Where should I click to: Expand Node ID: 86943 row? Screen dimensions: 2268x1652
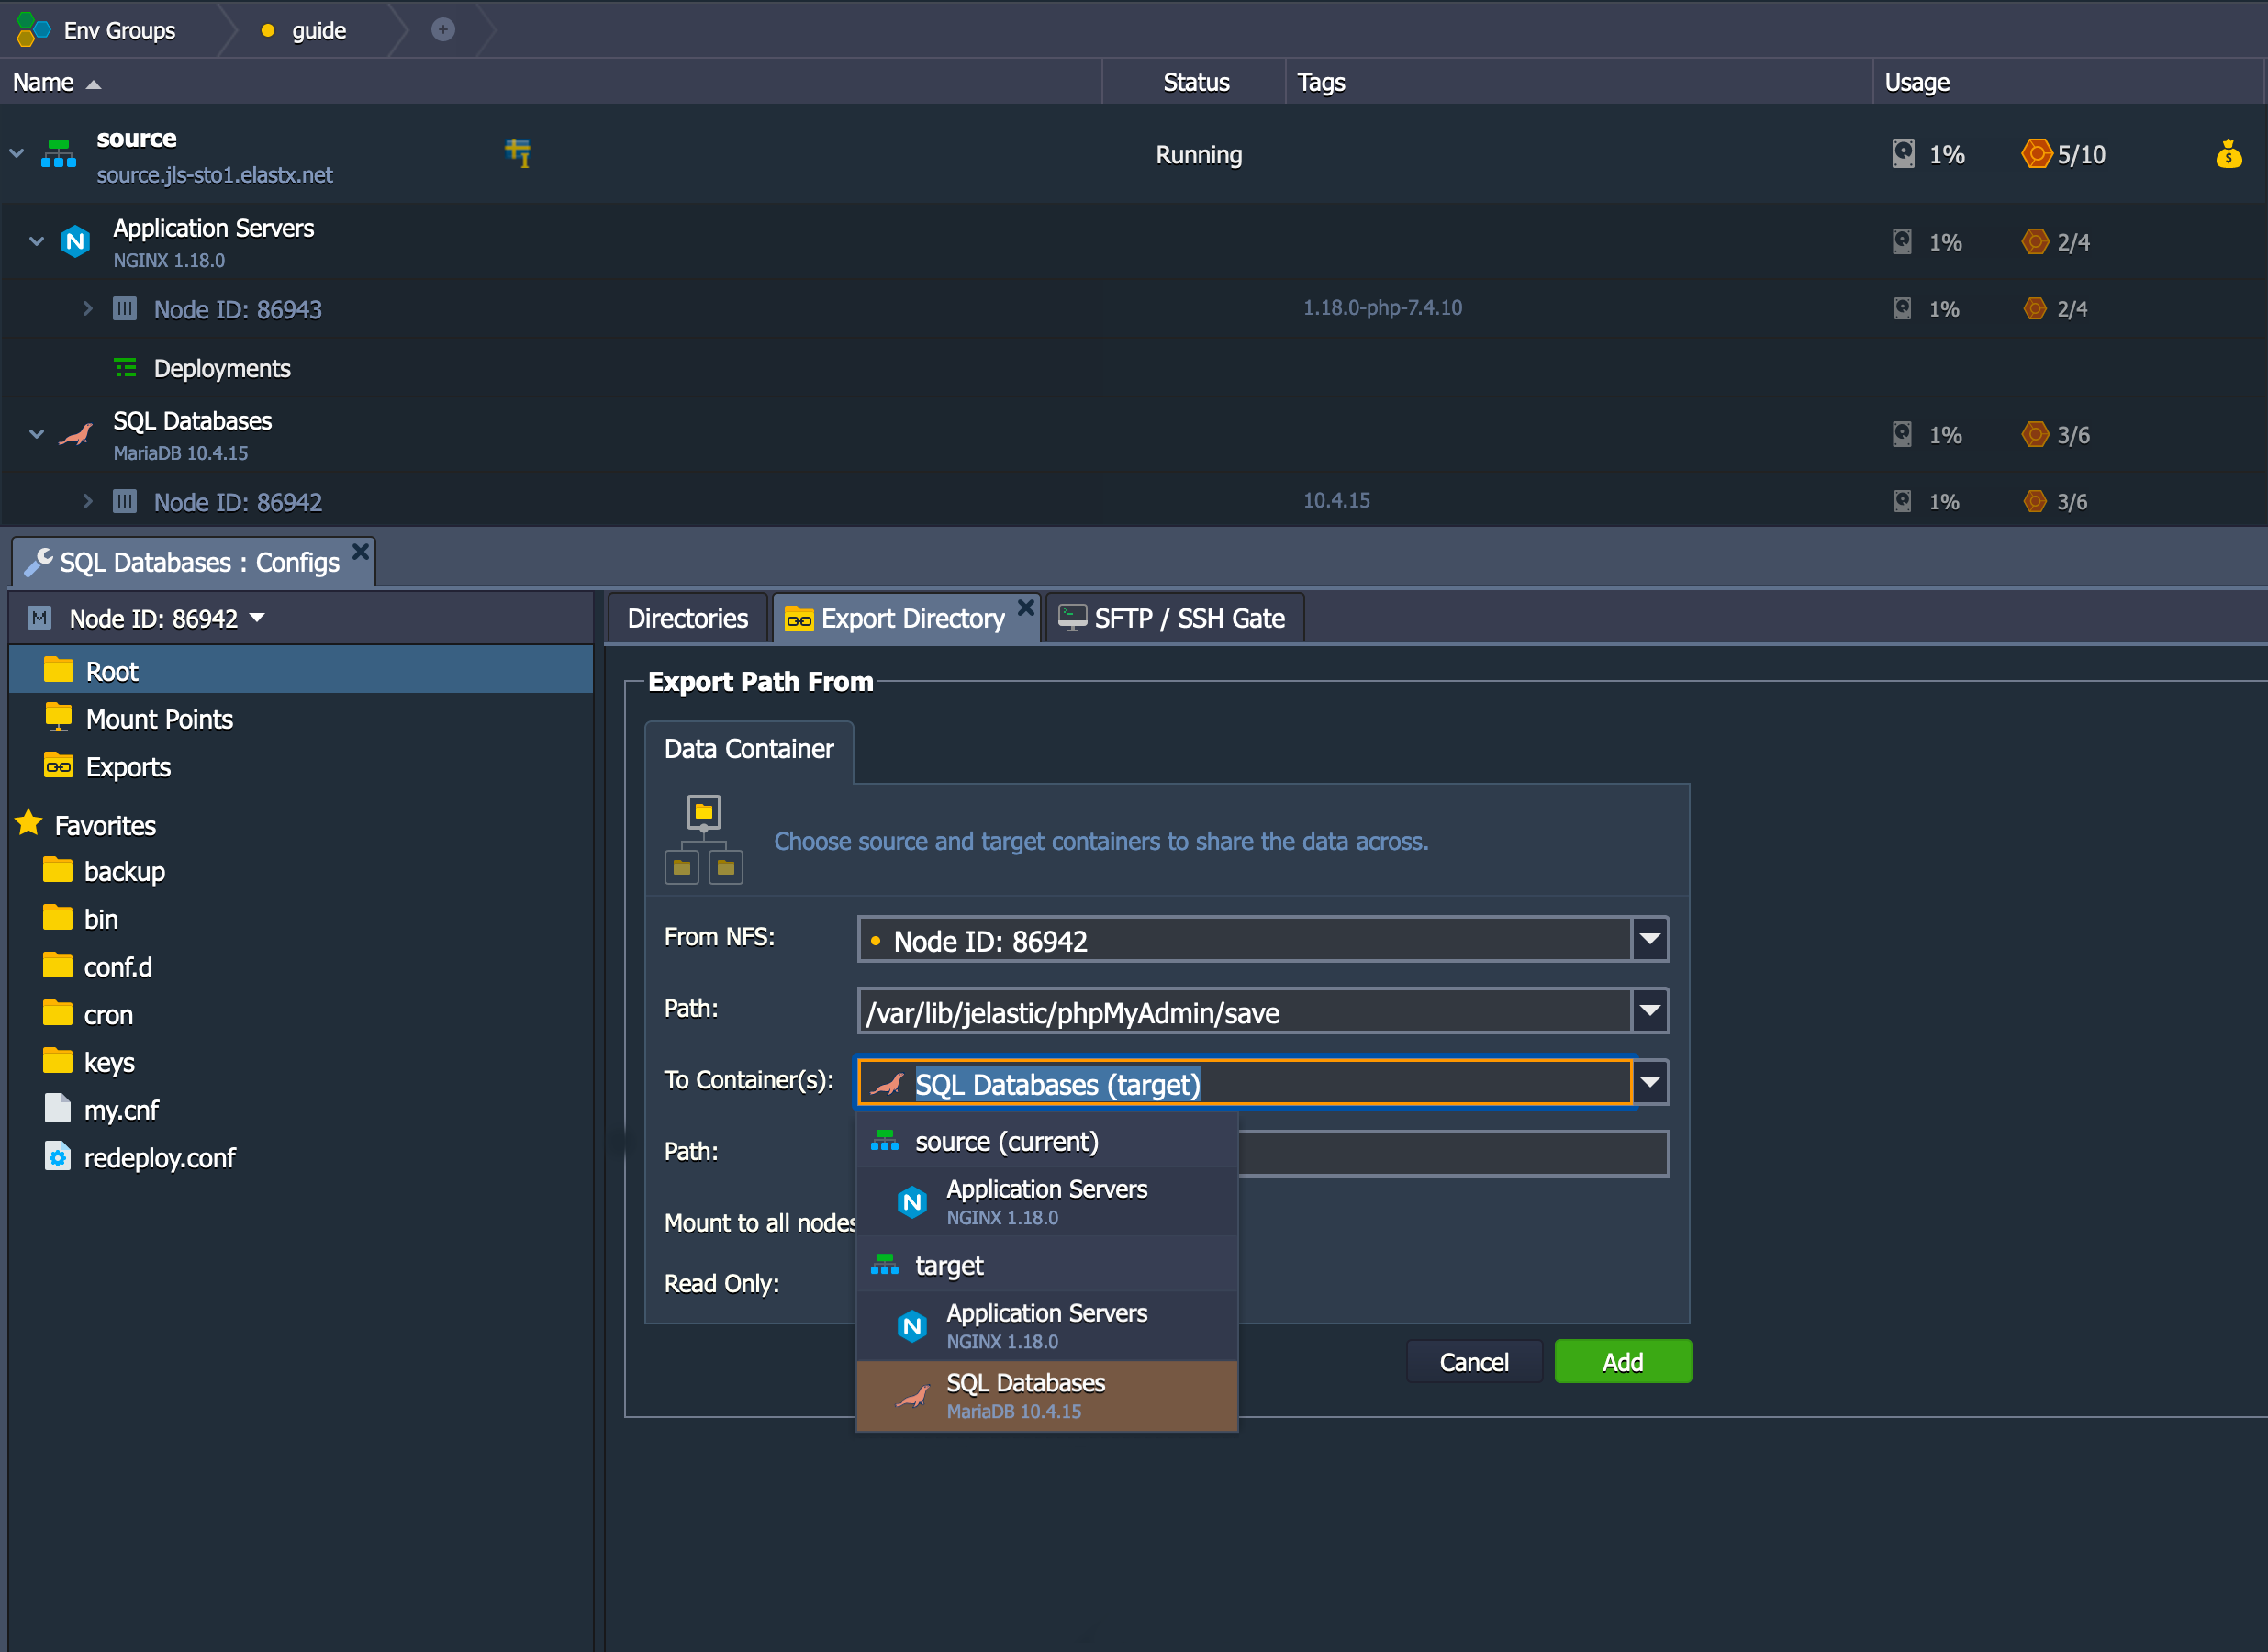coord(87,308)
